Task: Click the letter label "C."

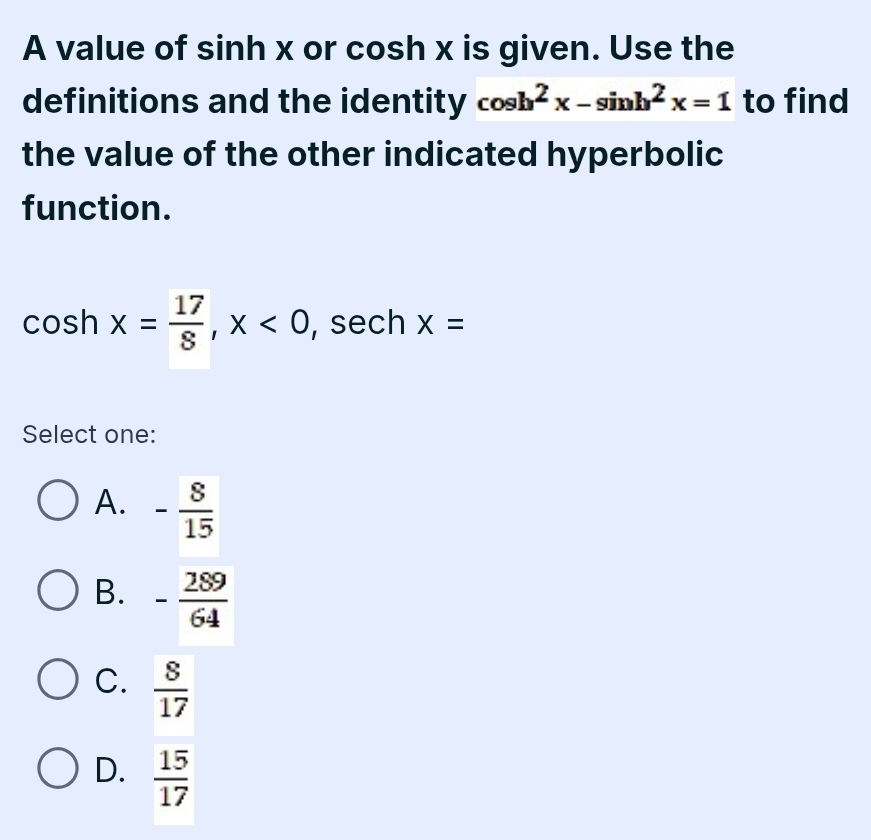Action: pyautogui.click(x=110, y=681)
